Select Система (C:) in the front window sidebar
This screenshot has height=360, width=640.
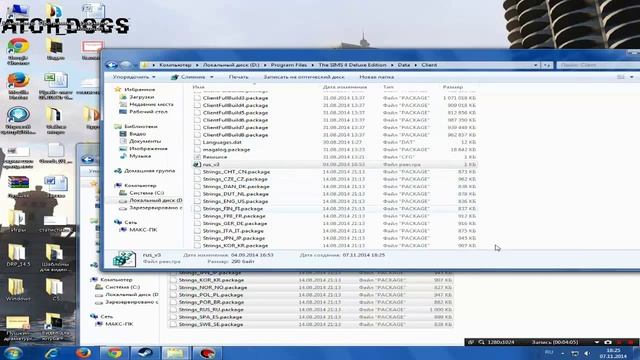[x=147, y=193]
